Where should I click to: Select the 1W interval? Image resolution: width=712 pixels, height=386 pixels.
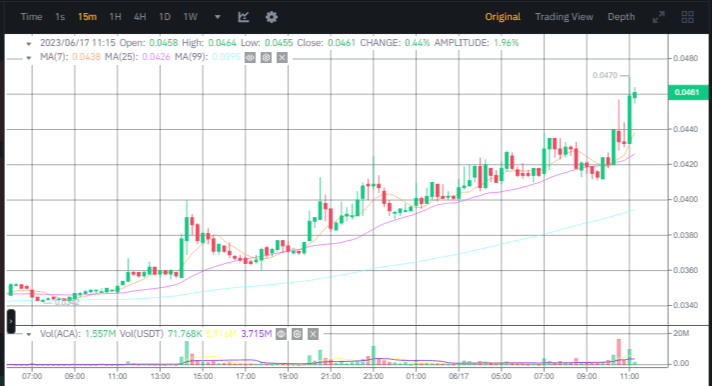190,17
